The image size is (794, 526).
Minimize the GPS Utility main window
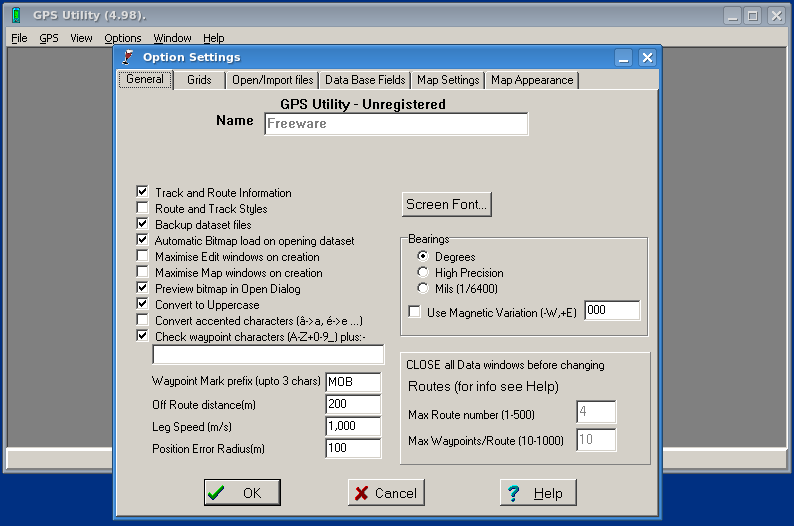732,16
